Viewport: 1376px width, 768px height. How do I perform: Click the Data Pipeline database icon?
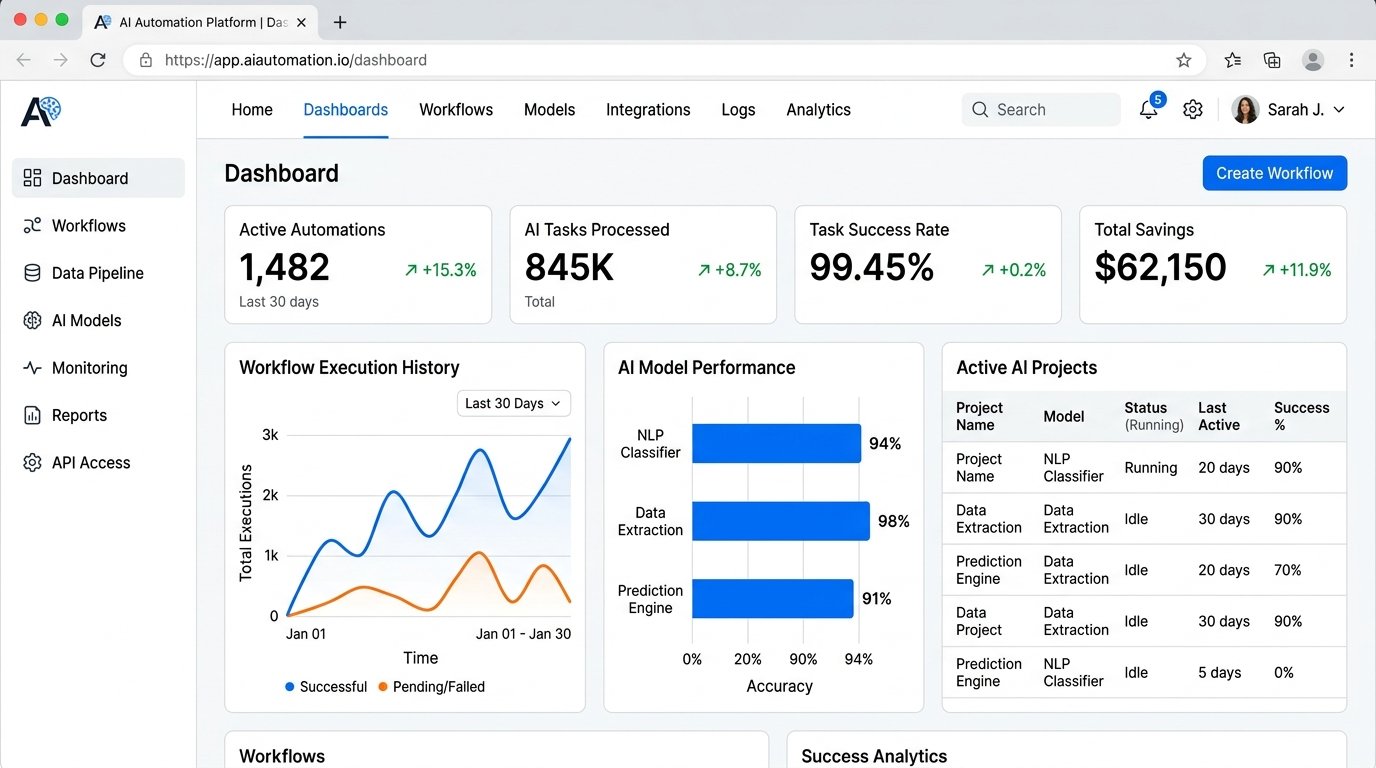click(x=32, y=273)
